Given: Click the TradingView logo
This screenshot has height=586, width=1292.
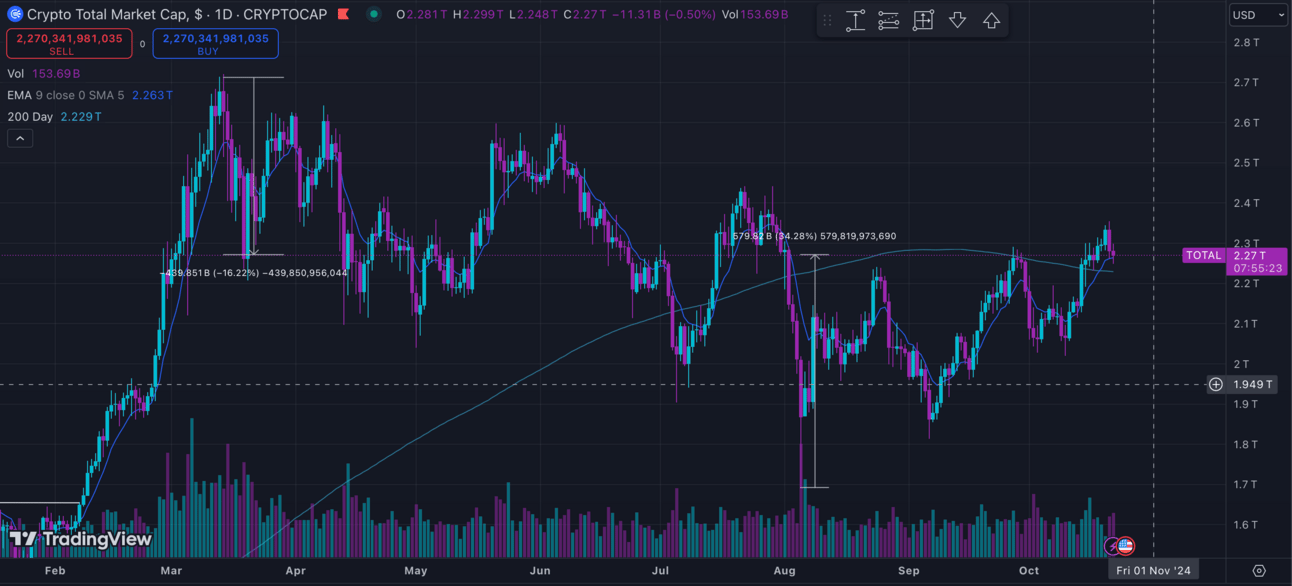Looking at the screenshot, I should tap(81, 540).
